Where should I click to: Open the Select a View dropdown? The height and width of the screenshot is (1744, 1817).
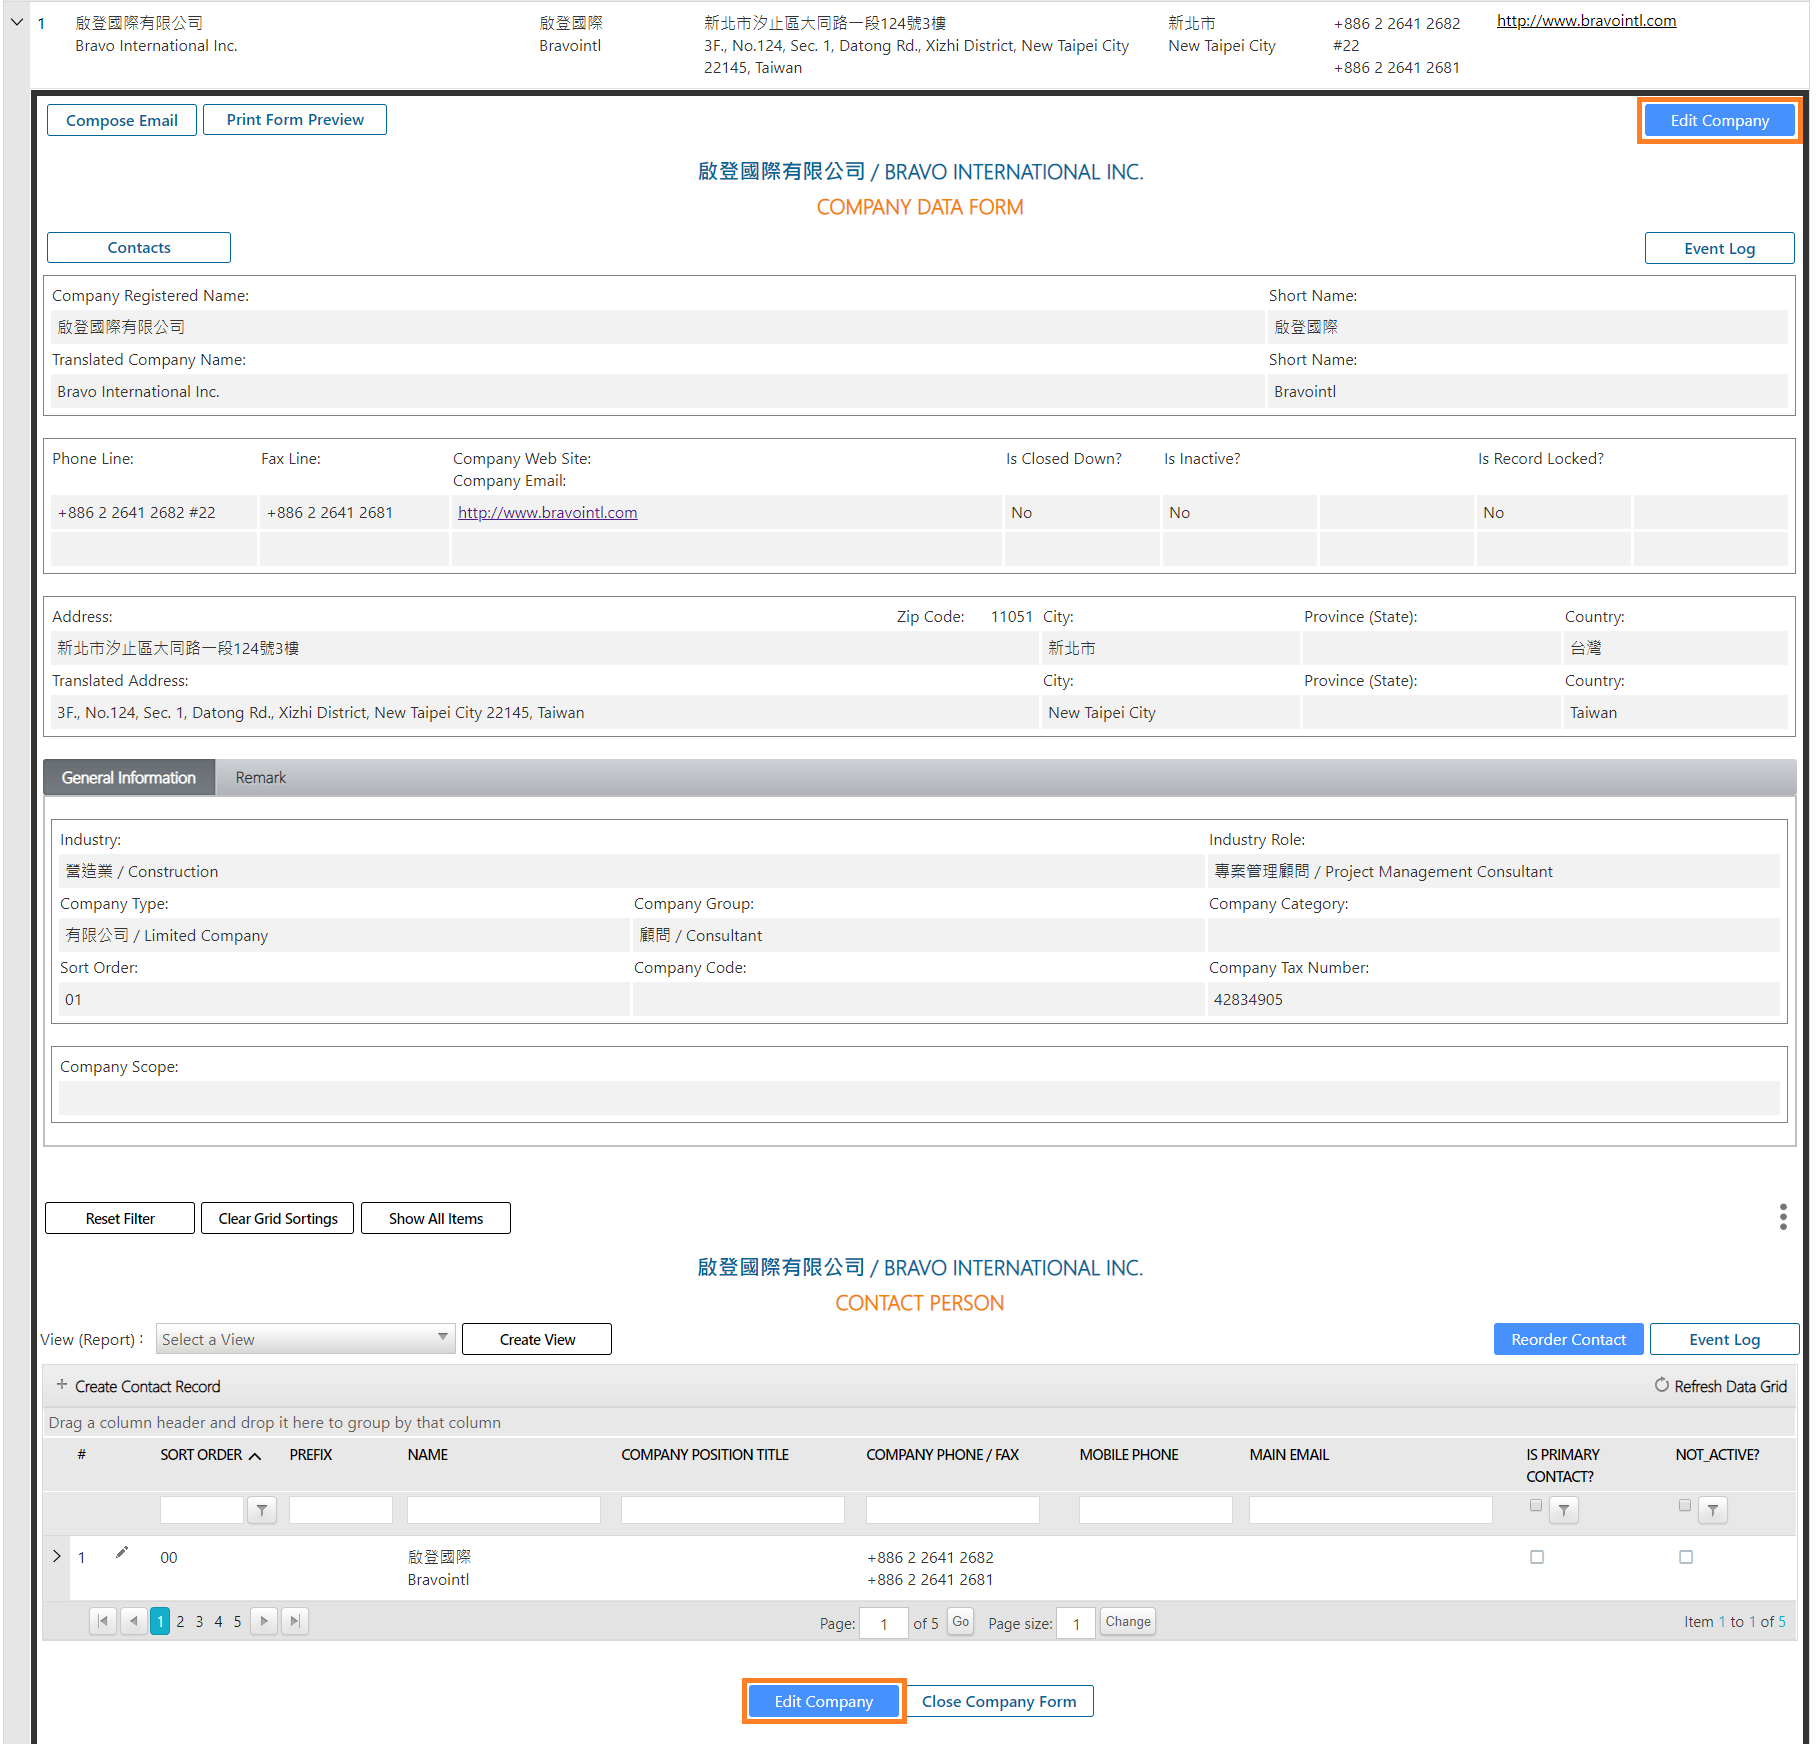(306, 1339)
